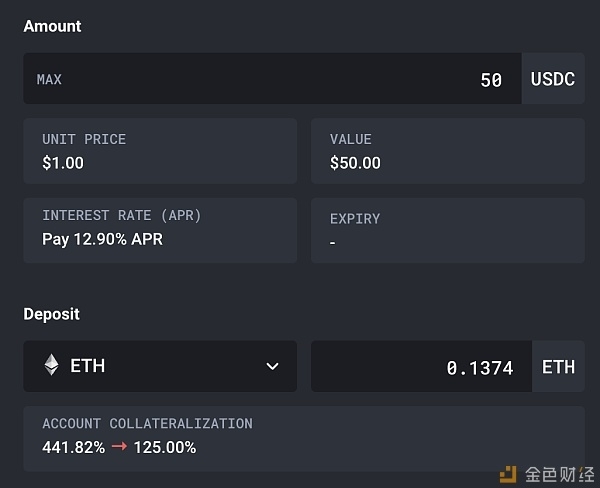Click the red collateralization arrow icon
Screen dimensions: 600x488
pyautogui.click(x=119, y=447)
